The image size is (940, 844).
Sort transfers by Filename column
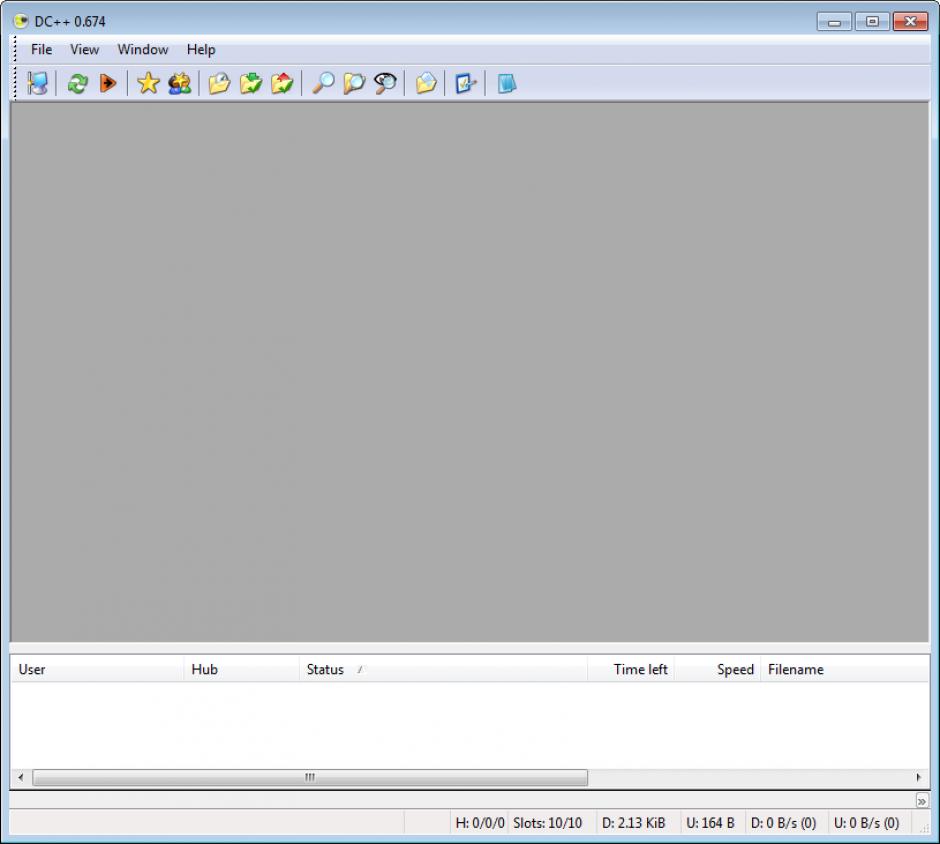coord(844,670)
